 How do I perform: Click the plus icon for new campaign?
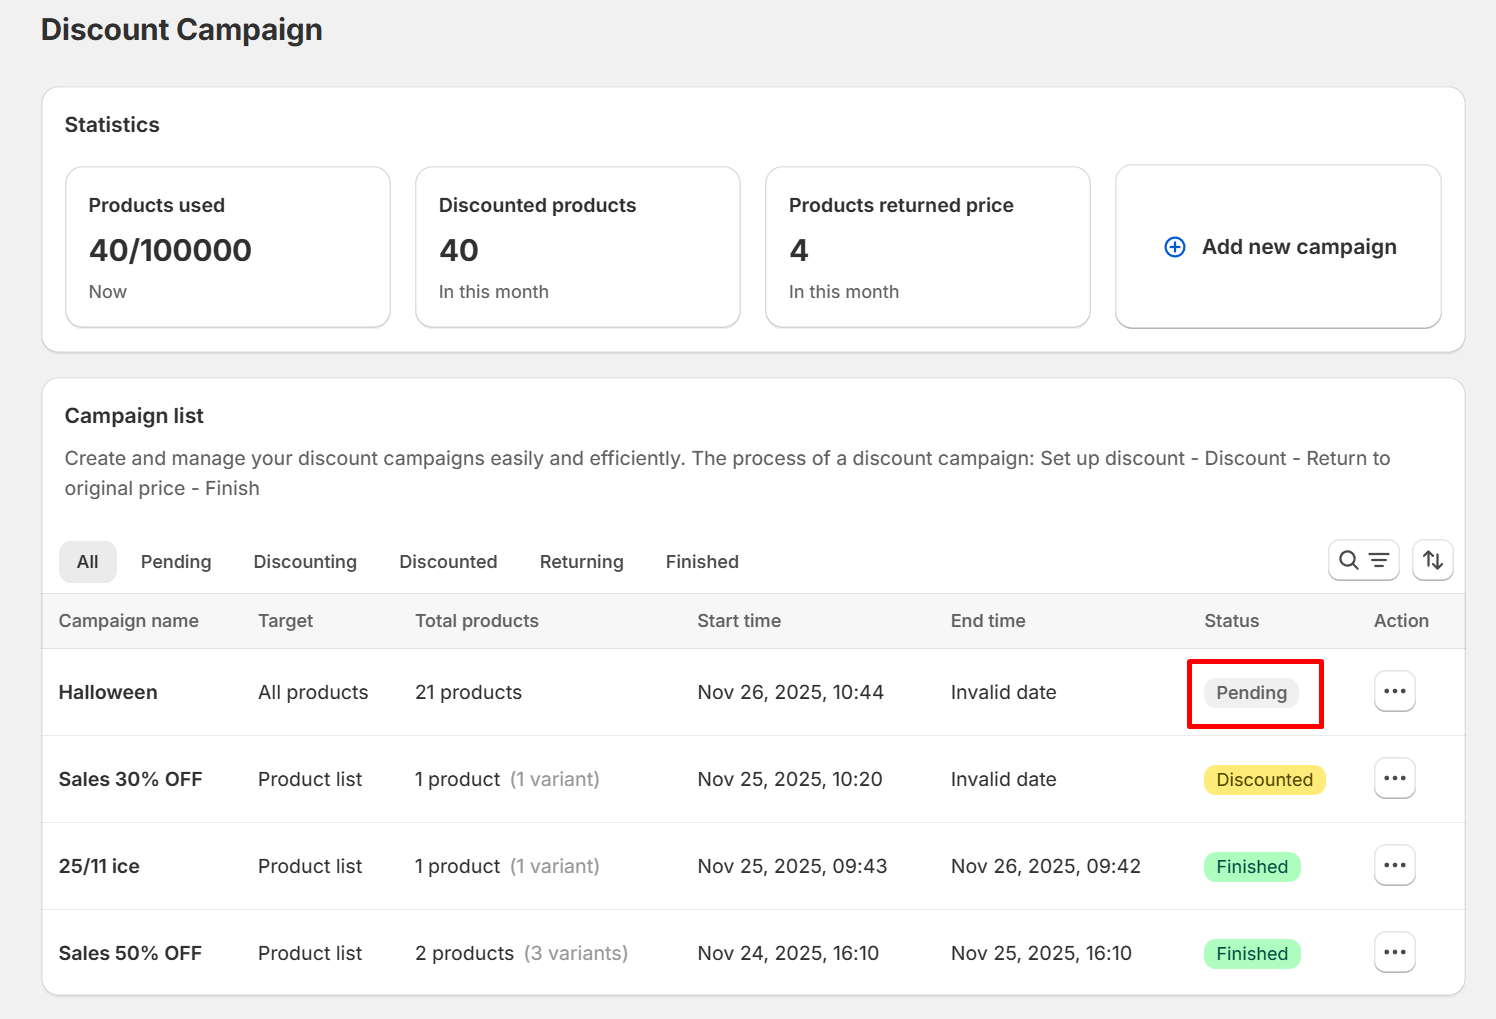point(1175,247)
